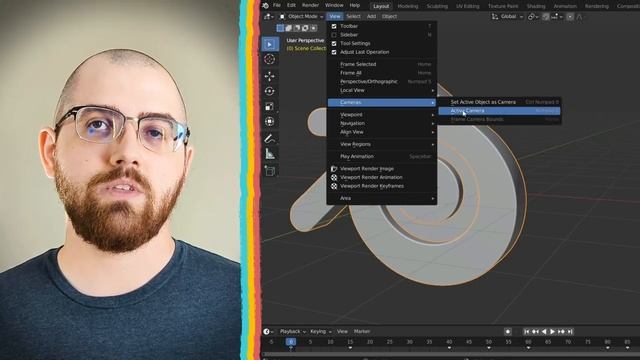Image resolution: width=640 pixels, height=360 pixels.
Task: Expand the Area submenu
Action: 382,198
